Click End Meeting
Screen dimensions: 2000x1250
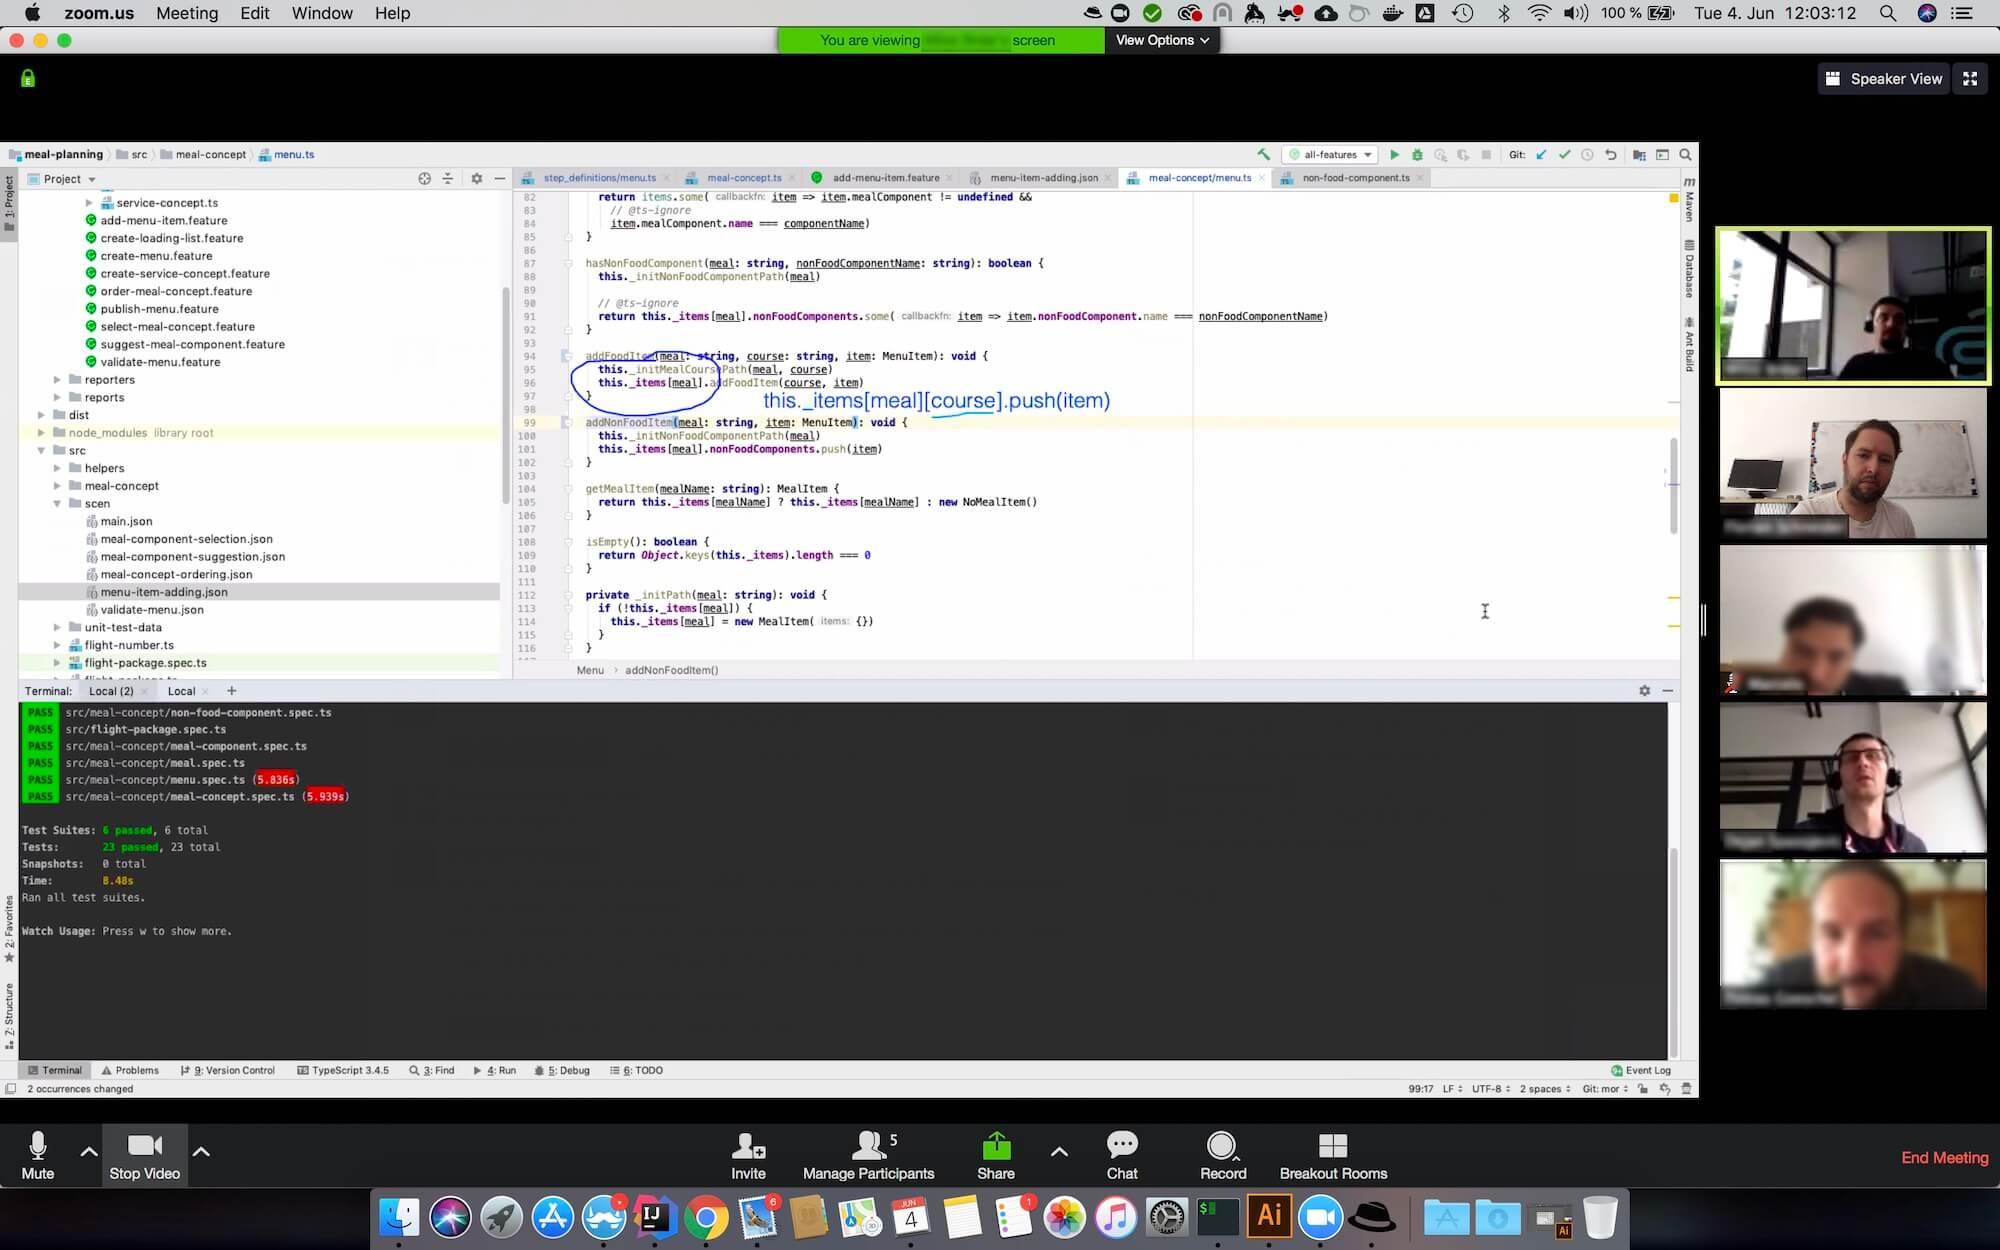[1944, 1157]
